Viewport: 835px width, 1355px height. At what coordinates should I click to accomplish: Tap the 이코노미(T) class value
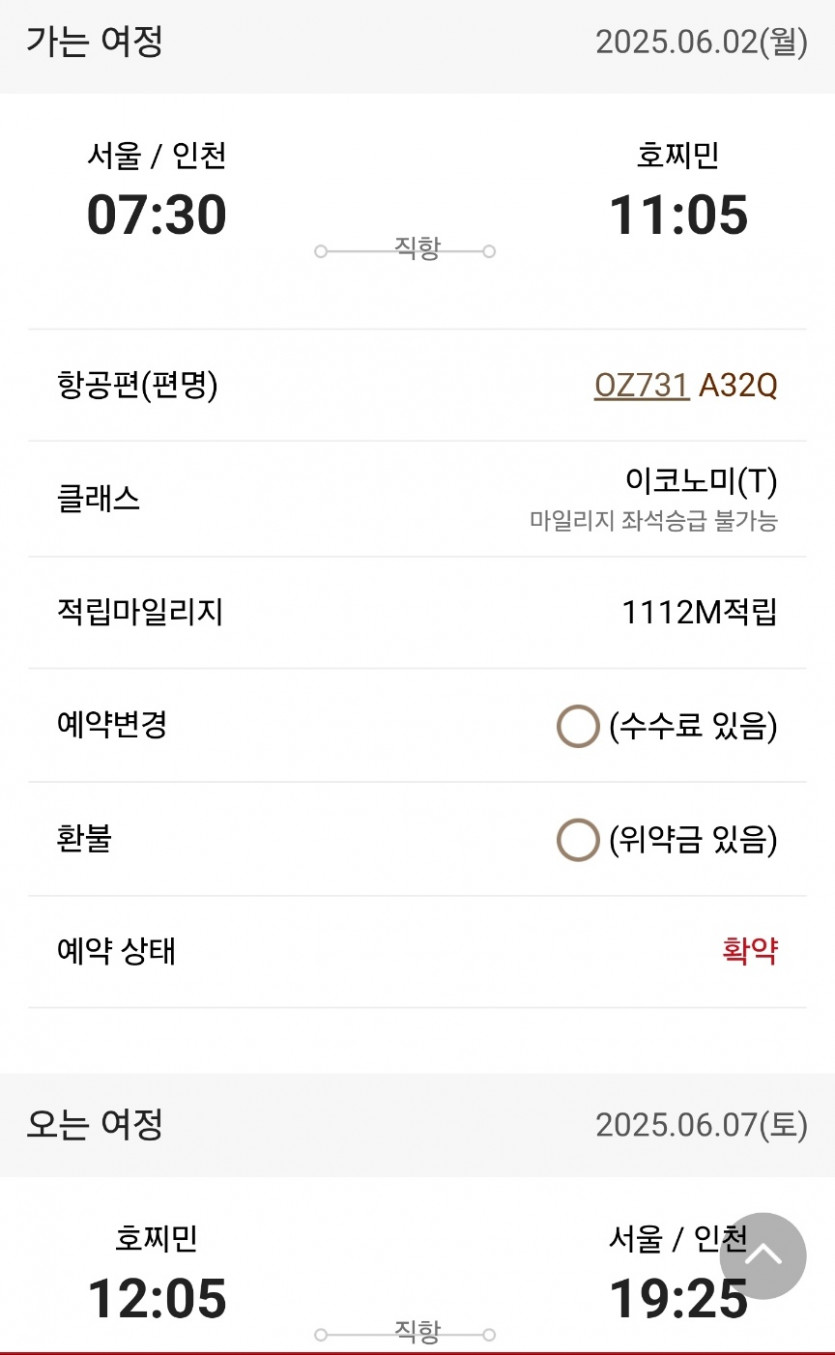[x=701, y=482]
